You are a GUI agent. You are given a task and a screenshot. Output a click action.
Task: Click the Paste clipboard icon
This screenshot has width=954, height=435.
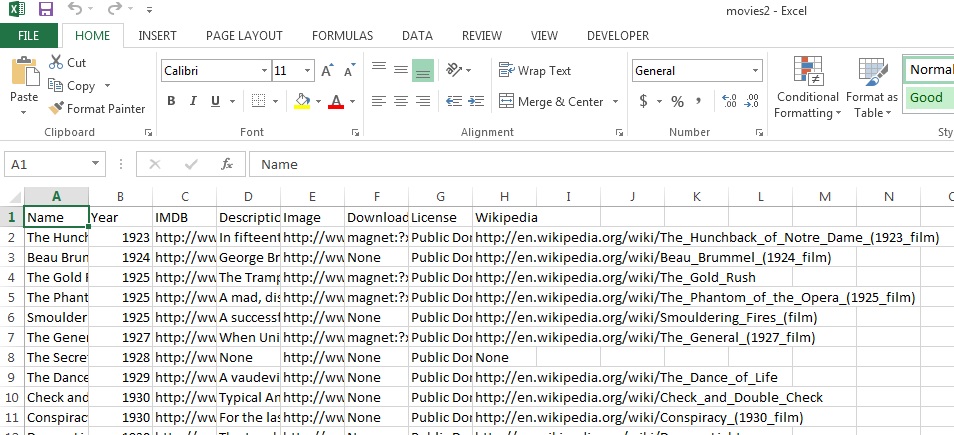(x=24, y=72)
